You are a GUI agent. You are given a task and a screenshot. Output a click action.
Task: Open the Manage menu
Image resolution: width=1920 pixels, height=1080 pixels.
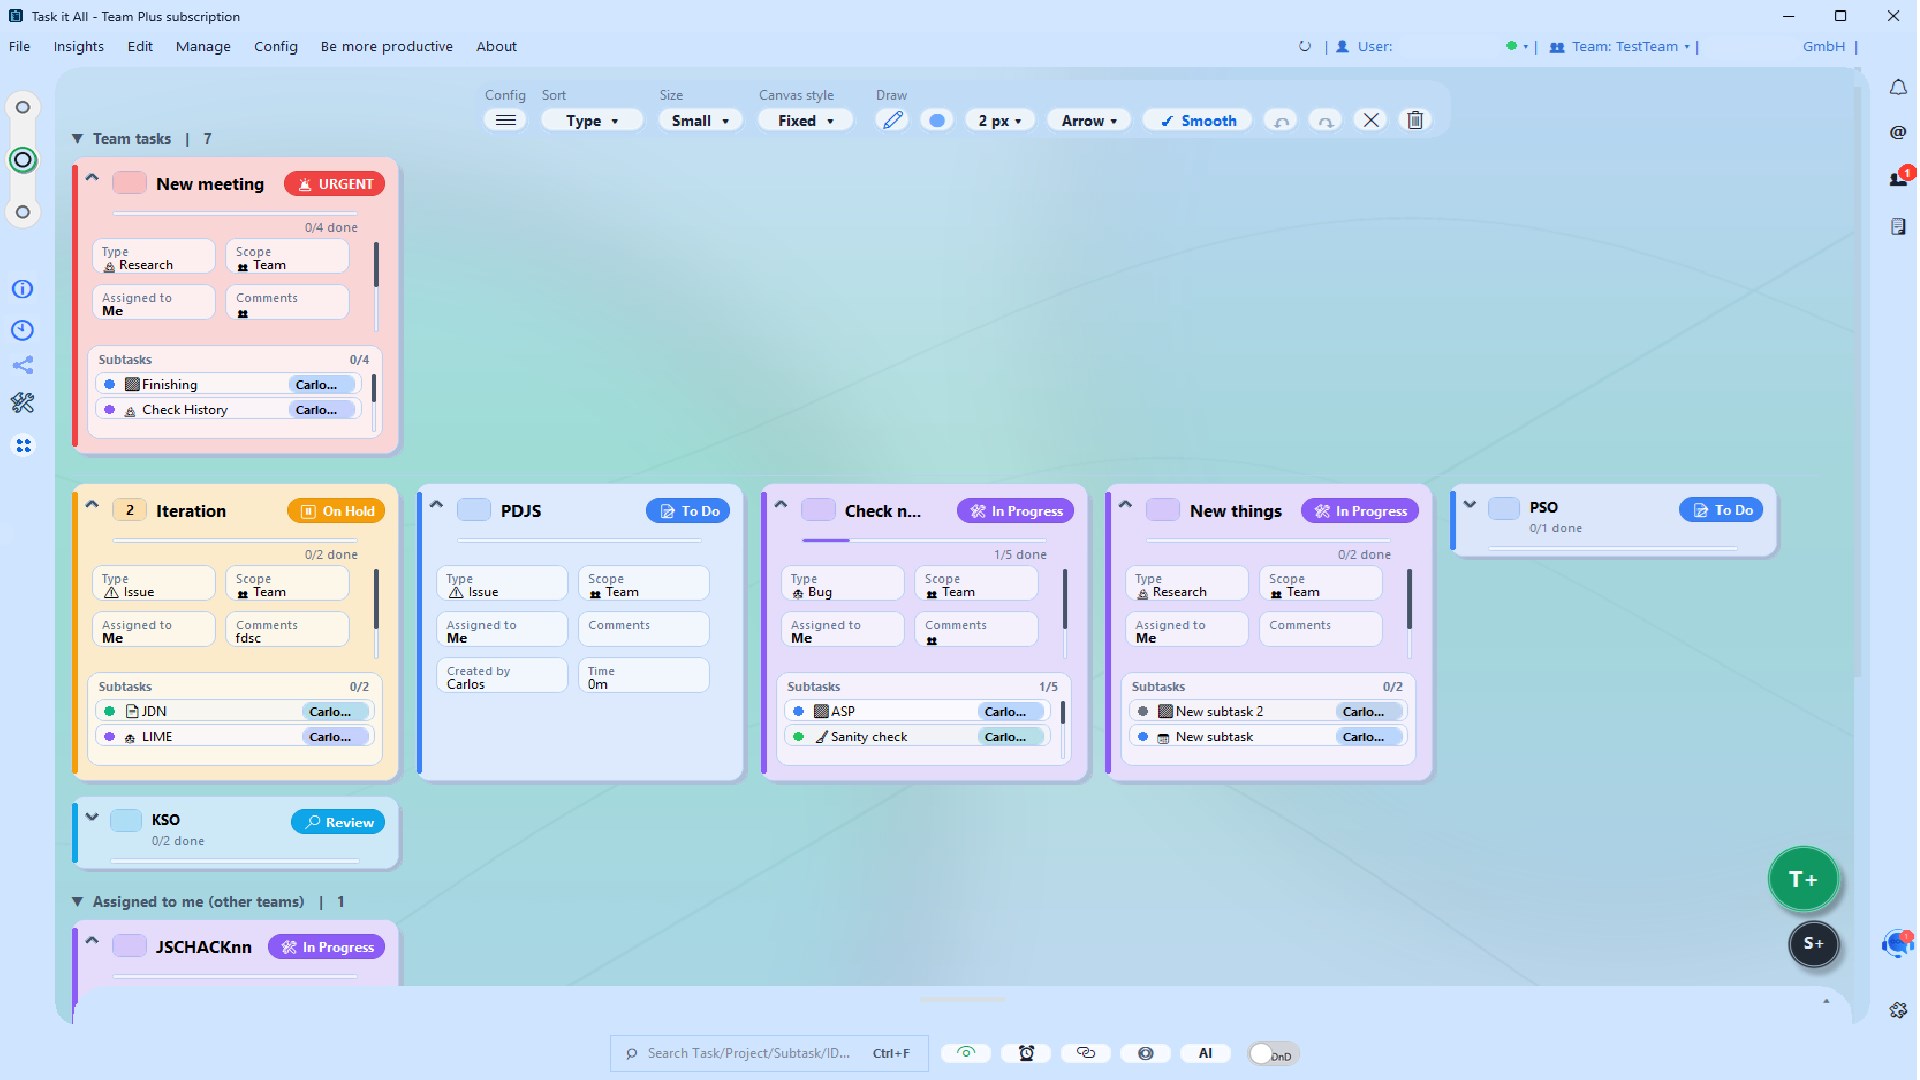(x=203, y=46)
